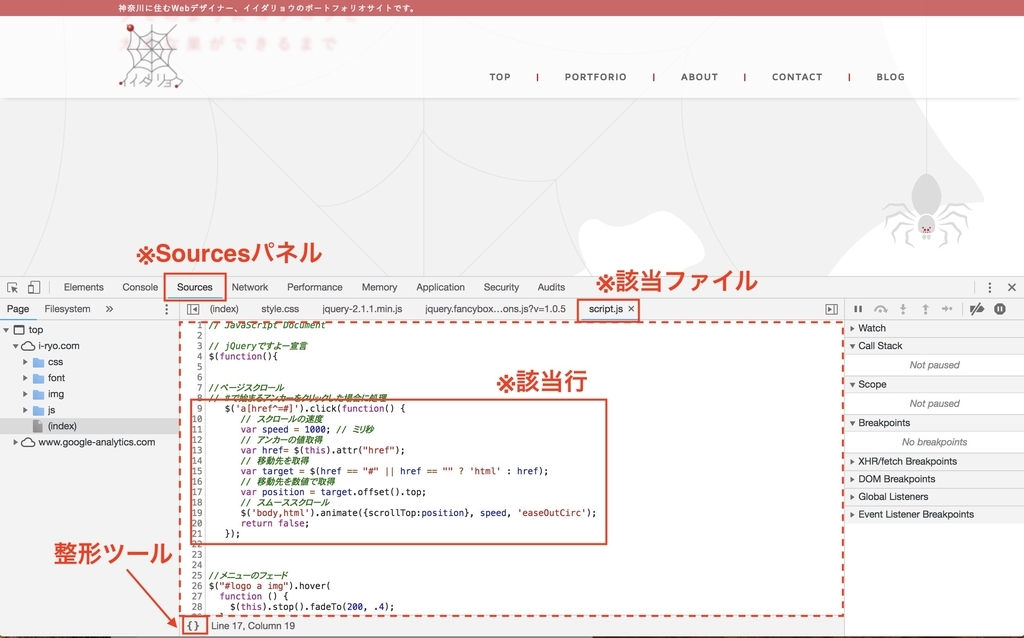Open the Security tab

pos(501,287)
